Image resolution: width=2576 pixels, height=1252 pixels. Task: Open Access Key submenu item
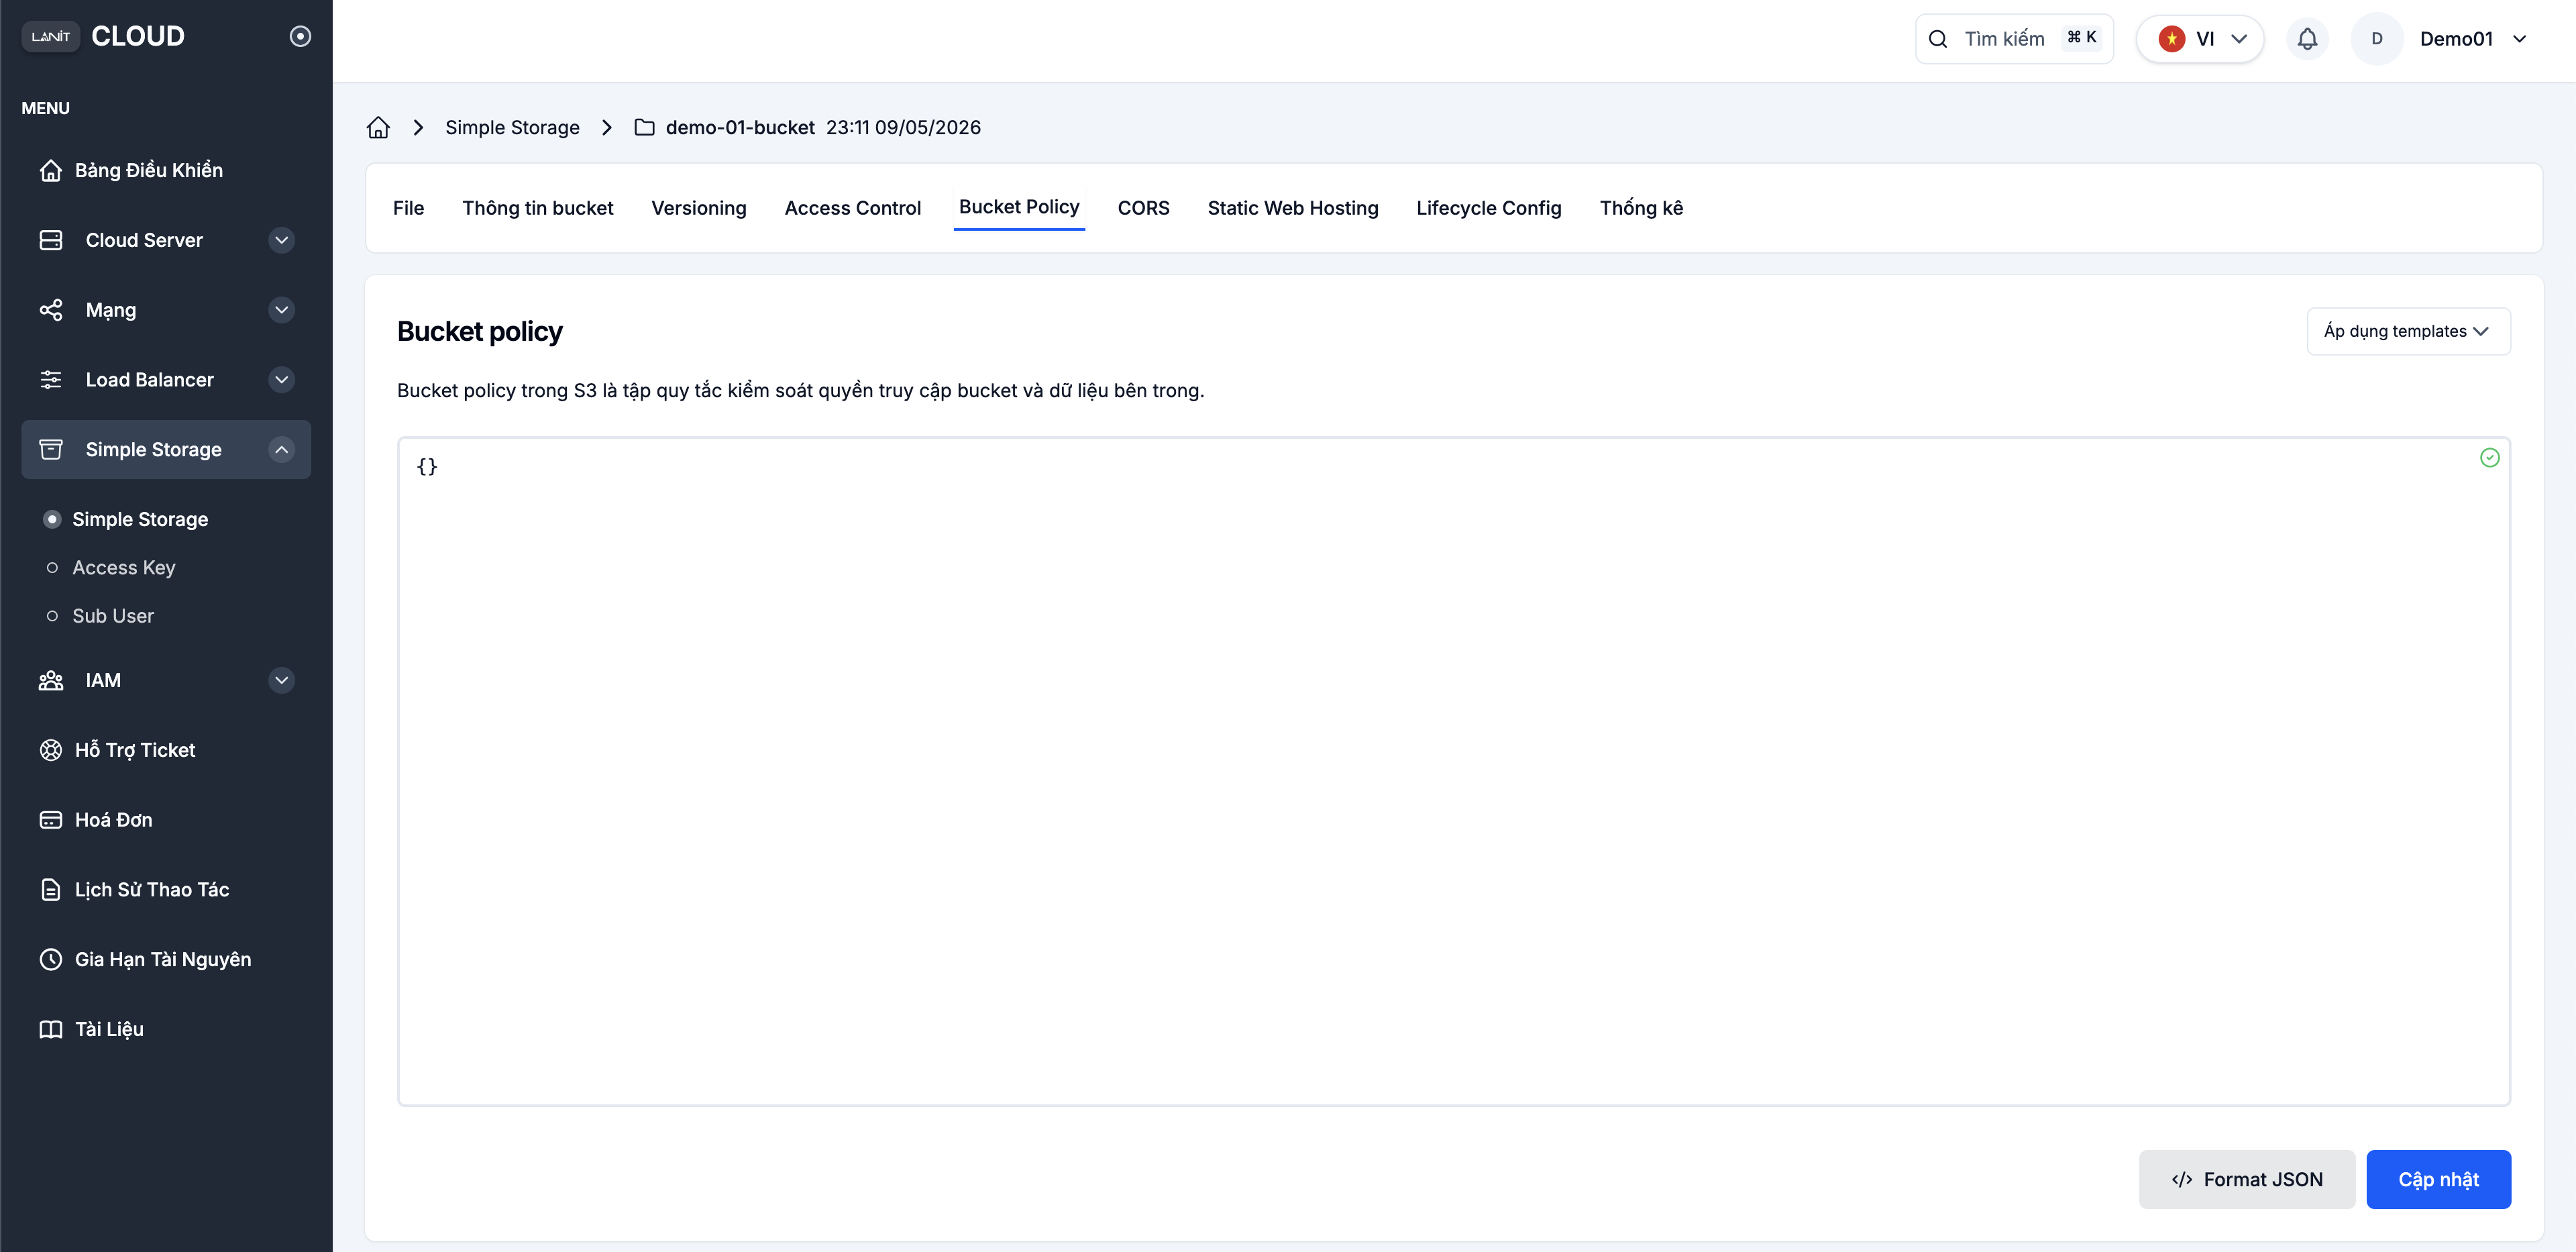(x=124, y=568)
